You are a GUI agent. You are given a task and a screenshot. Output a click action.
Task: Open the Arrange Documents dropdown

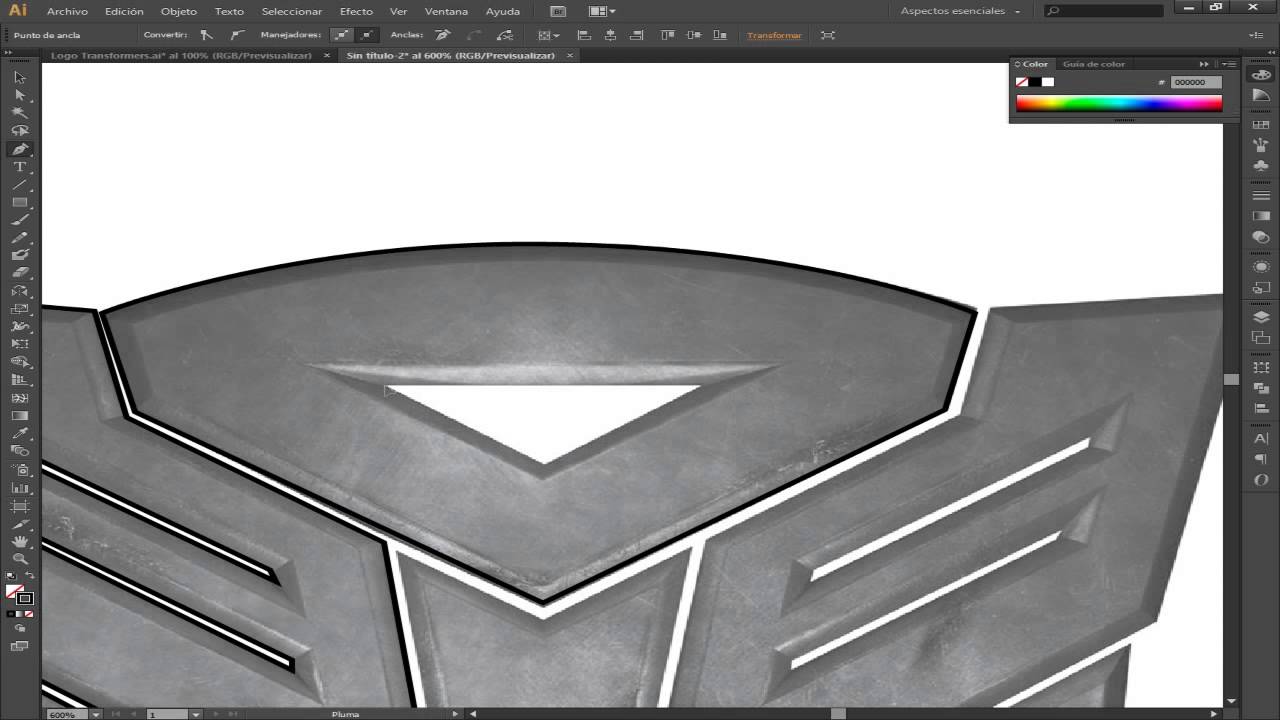(602, 11)
